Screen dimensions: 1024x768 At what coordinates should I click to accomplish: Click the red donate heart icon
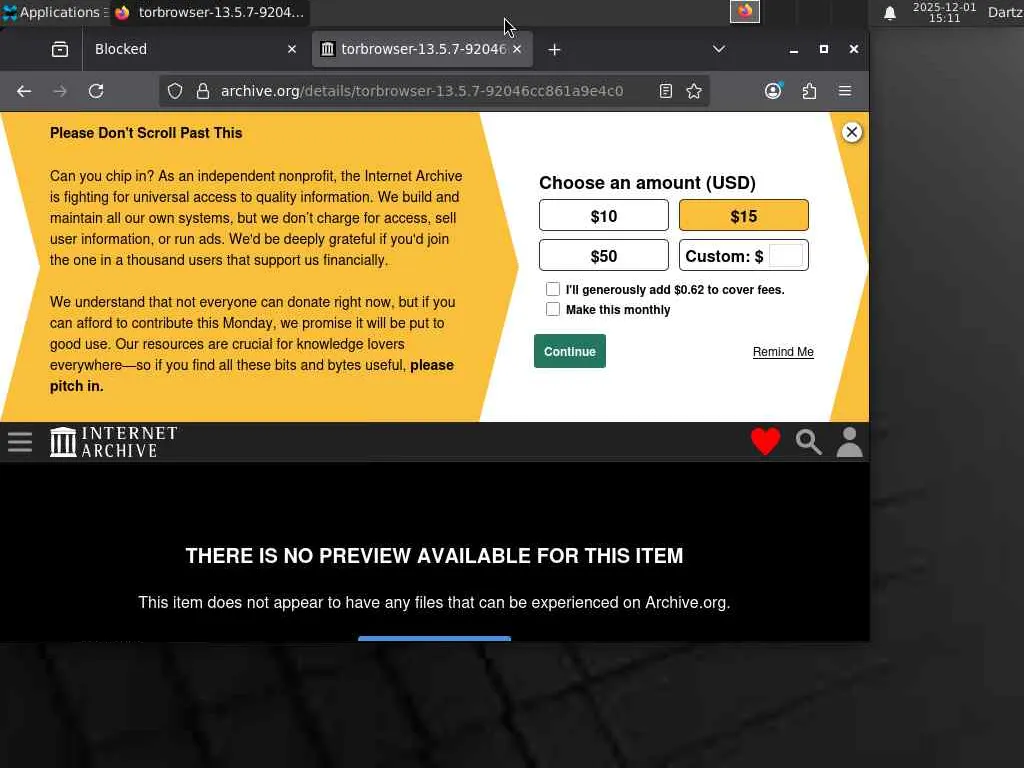click(x=765, y=441)
